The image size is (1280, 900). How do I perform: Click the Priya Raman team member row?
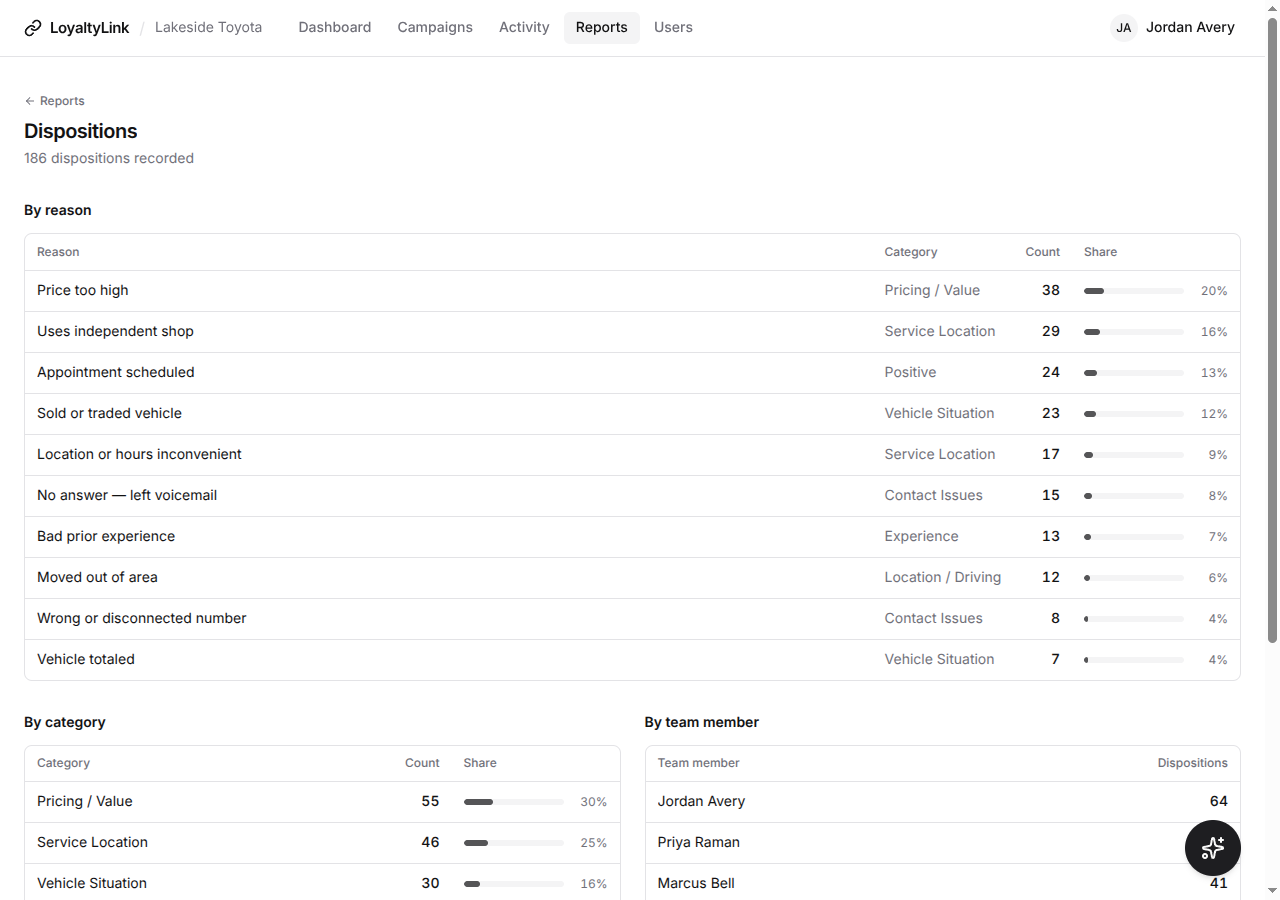tap(942, 842)
